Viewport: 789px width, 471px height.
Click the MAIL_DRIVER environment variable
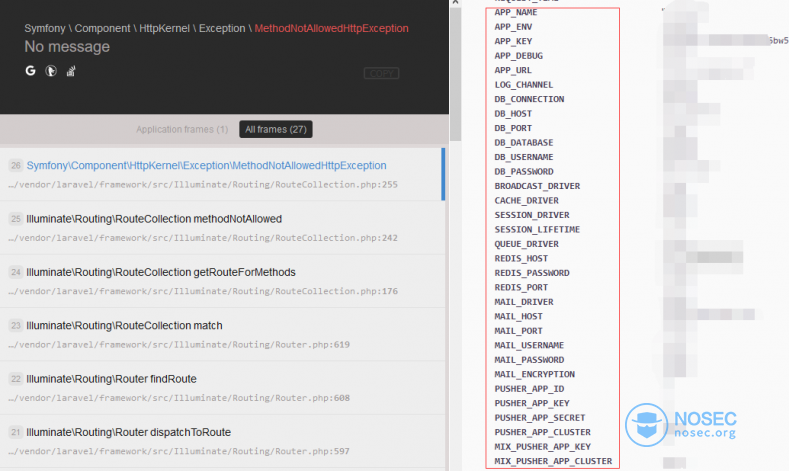[x=524, y=302]
